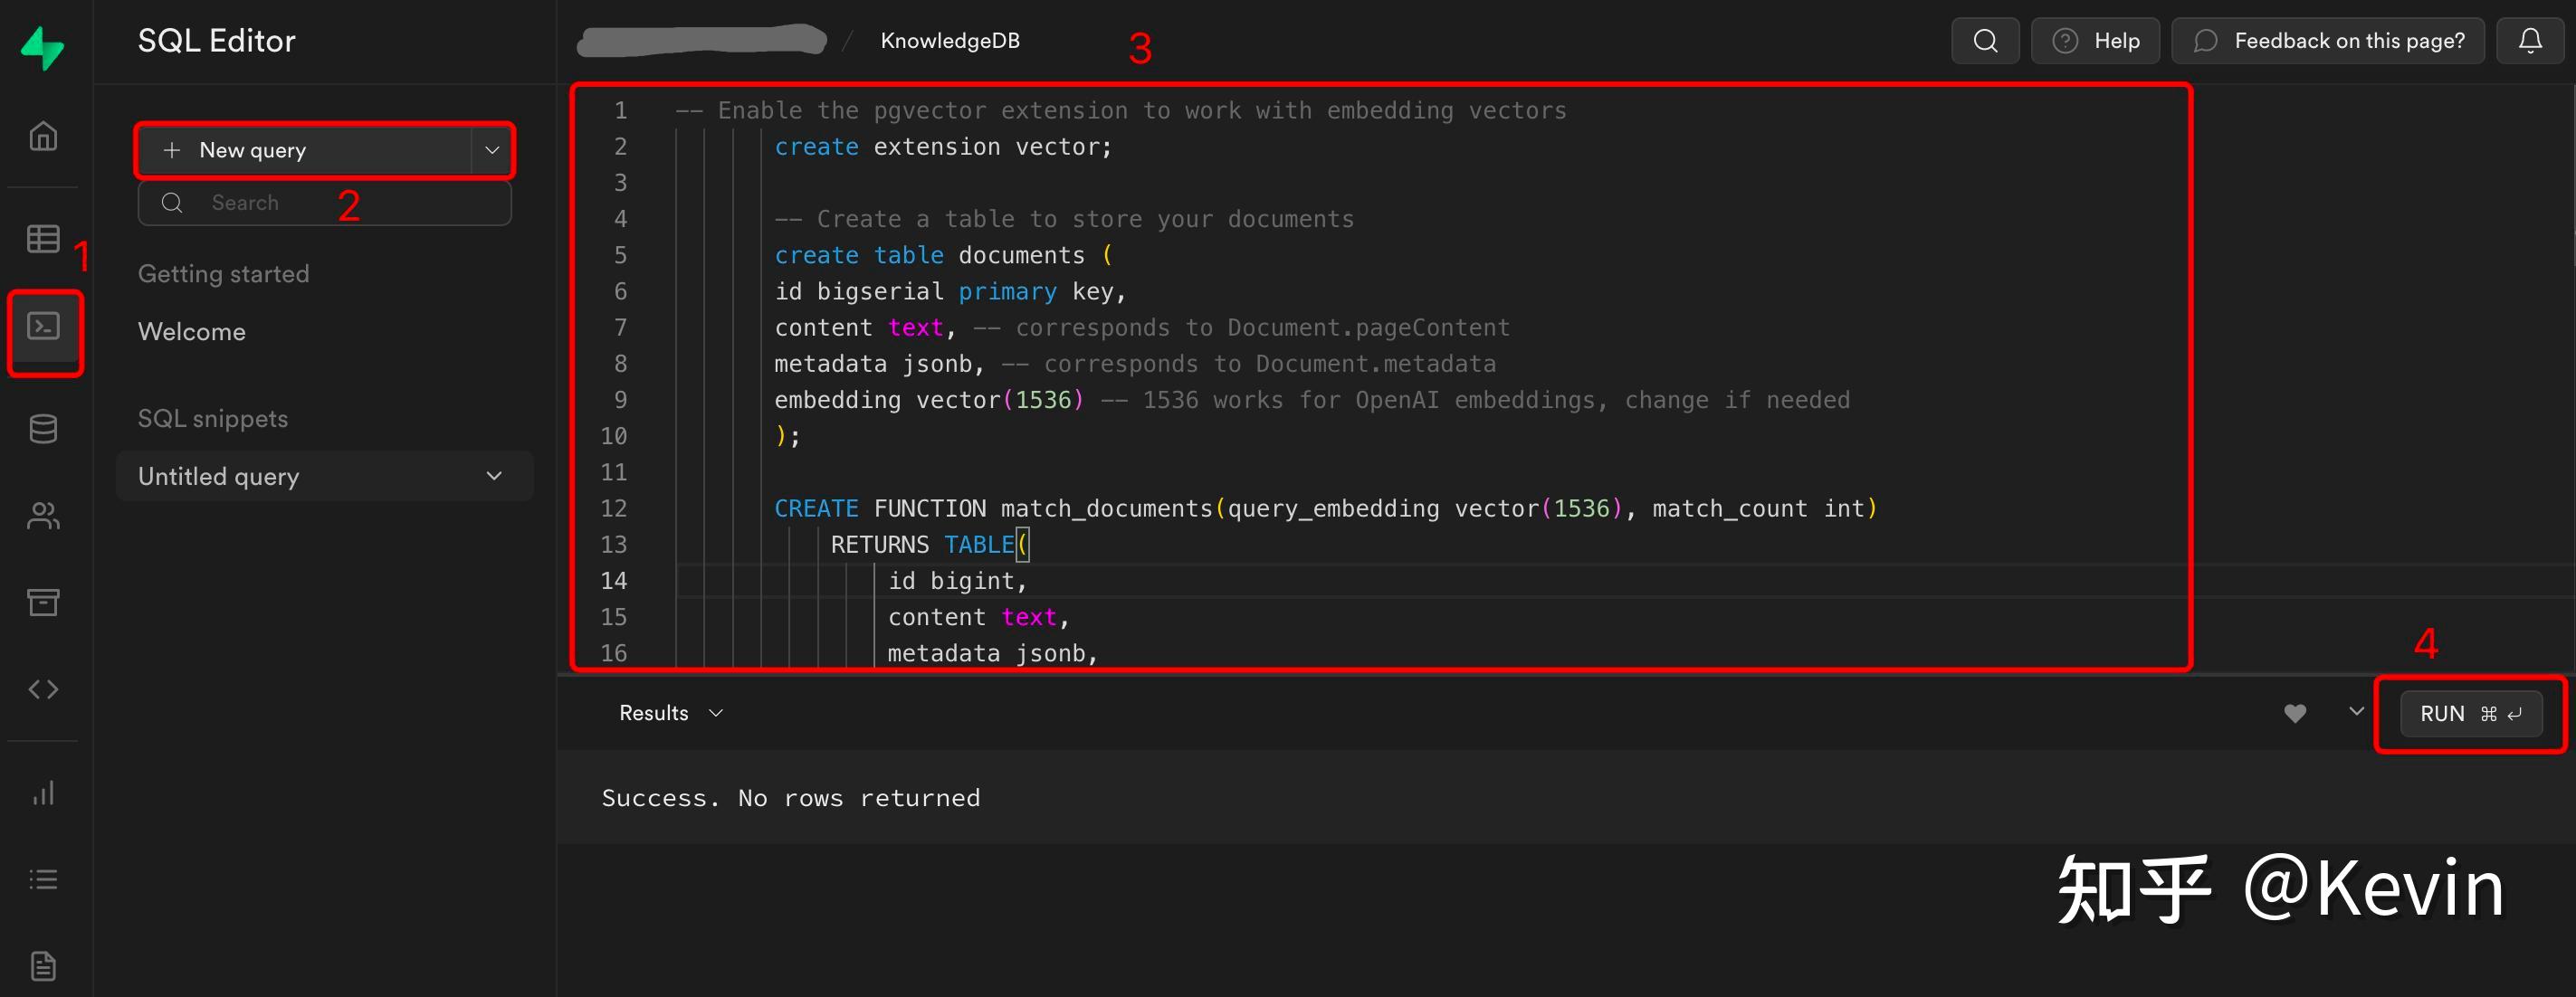Expand the New query dropdown arrow
This screenshot has height=997, width=2576.
[492, 150]
